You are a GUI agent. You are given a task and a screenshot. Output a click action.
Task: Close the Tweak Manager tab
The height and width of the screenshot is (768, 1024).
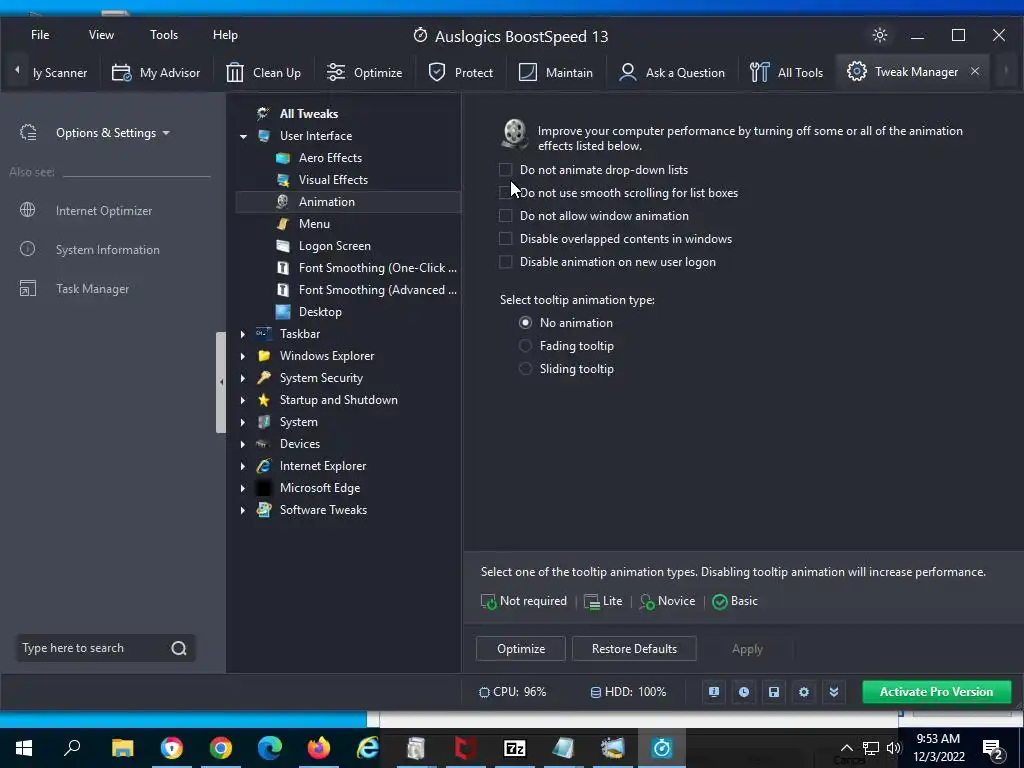click(x=975, y=71)
